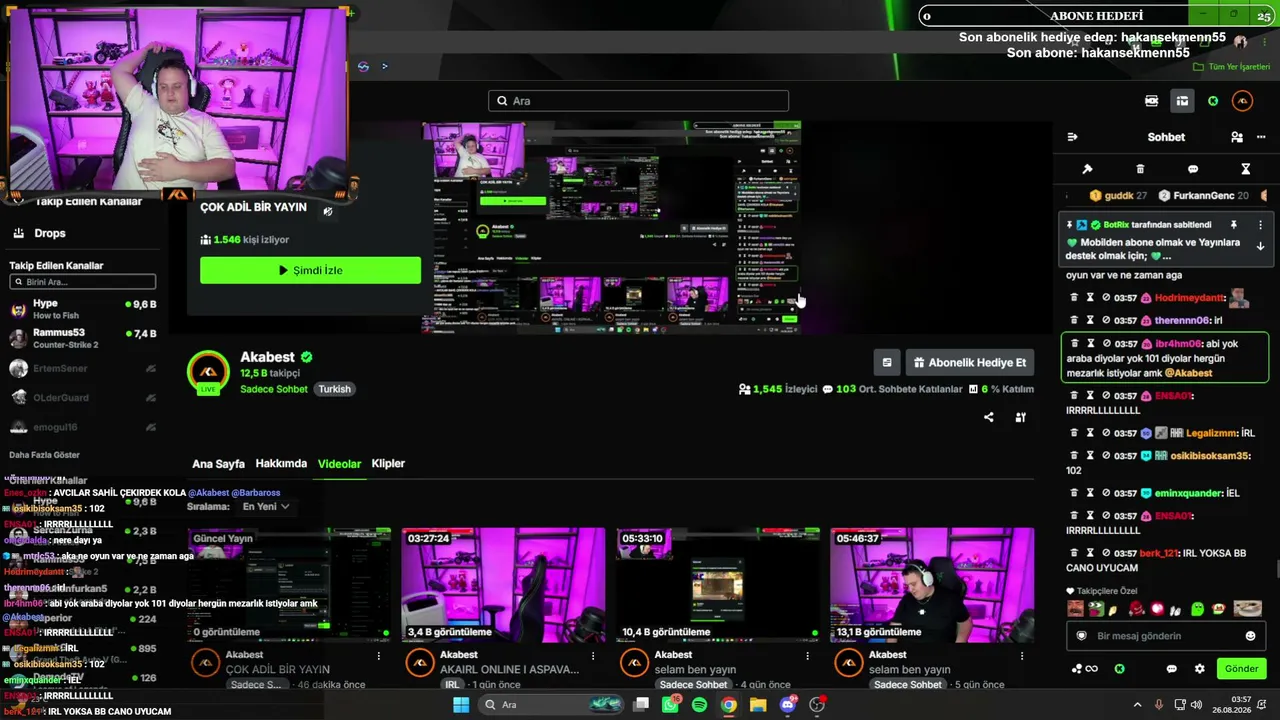
Task: Open Spotify from the taskbar
Action: (x=699, y=705)
